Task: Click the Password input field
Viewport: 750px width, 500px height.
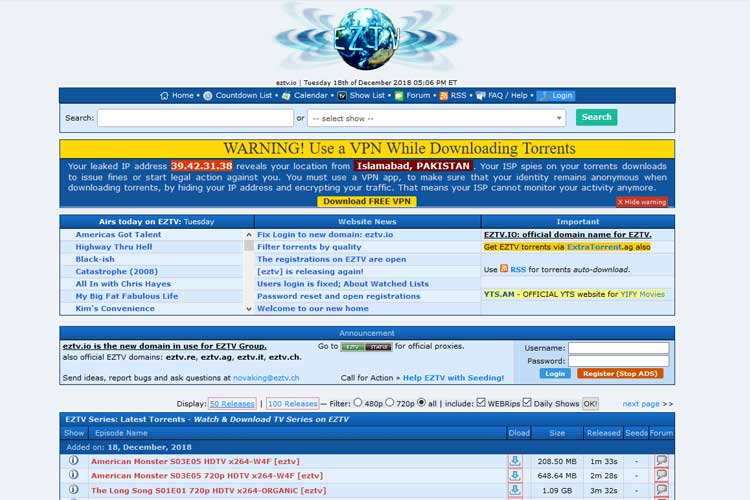Action: 618,361
